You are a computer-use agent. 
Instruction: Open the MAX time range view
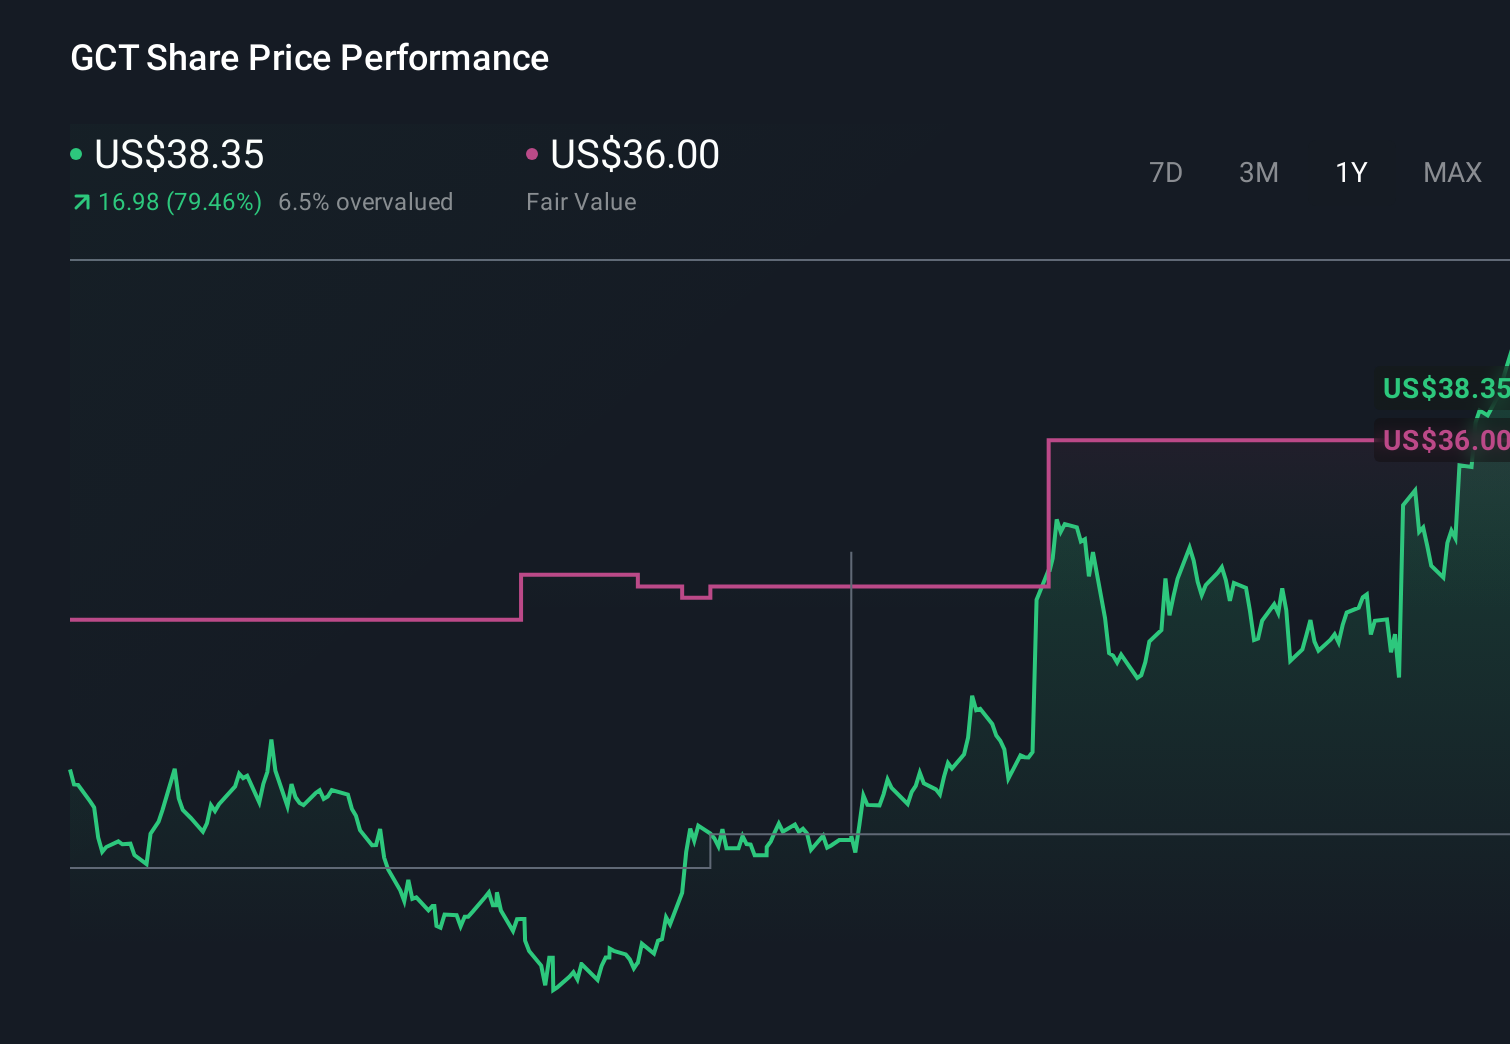(x=1451, y=172)
